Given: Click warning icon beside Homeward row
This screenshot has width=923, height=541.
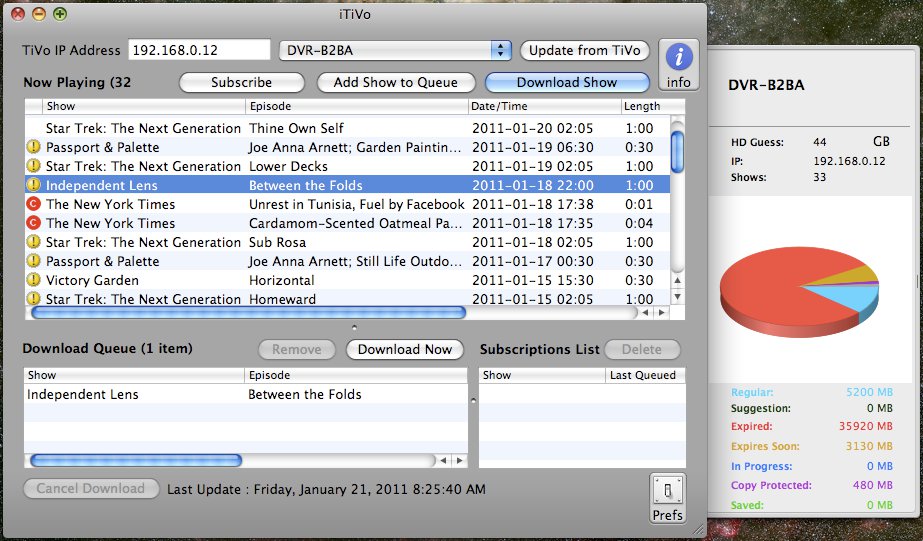Looking at the screenshot, I should click(x=34, y=298).
